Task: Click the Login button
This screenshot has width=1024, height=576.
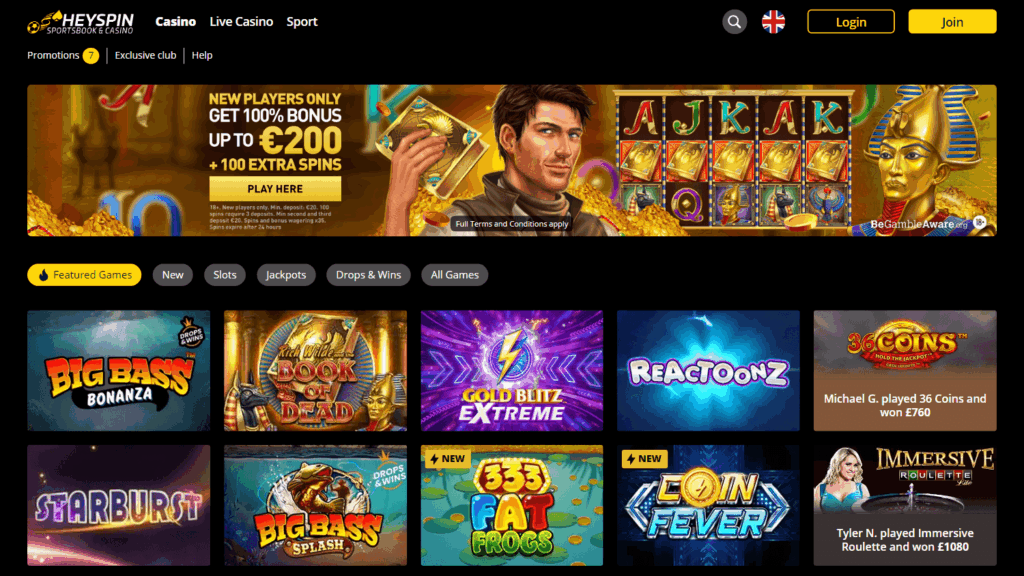Action: point(851,22)
